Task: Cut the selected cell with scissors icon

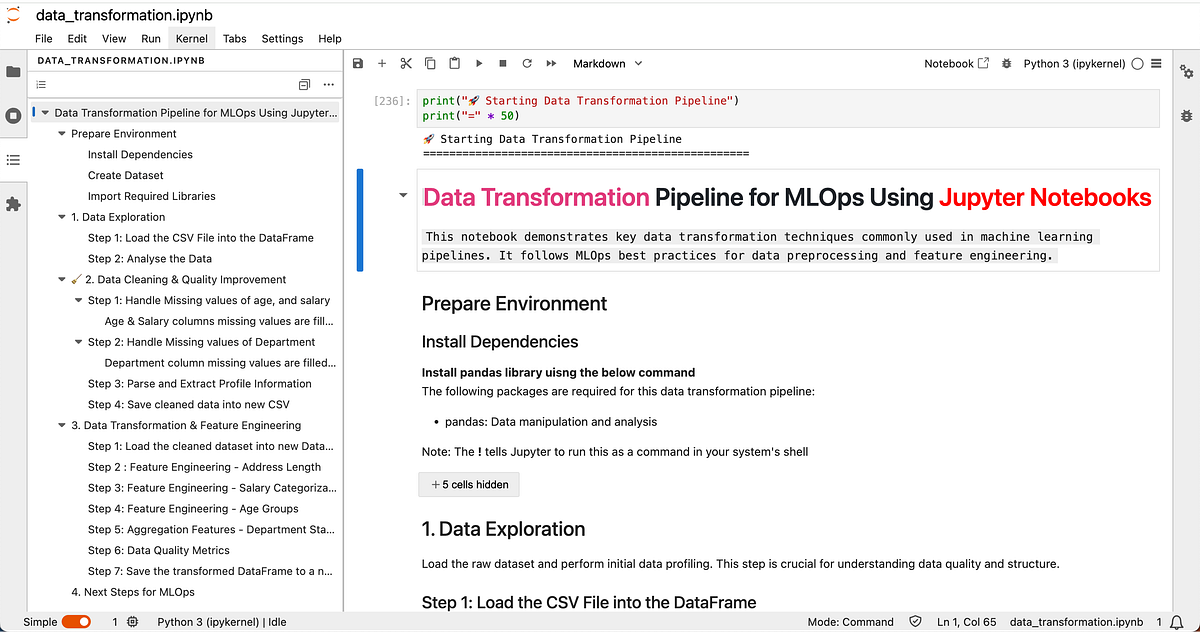Action: 405,63
